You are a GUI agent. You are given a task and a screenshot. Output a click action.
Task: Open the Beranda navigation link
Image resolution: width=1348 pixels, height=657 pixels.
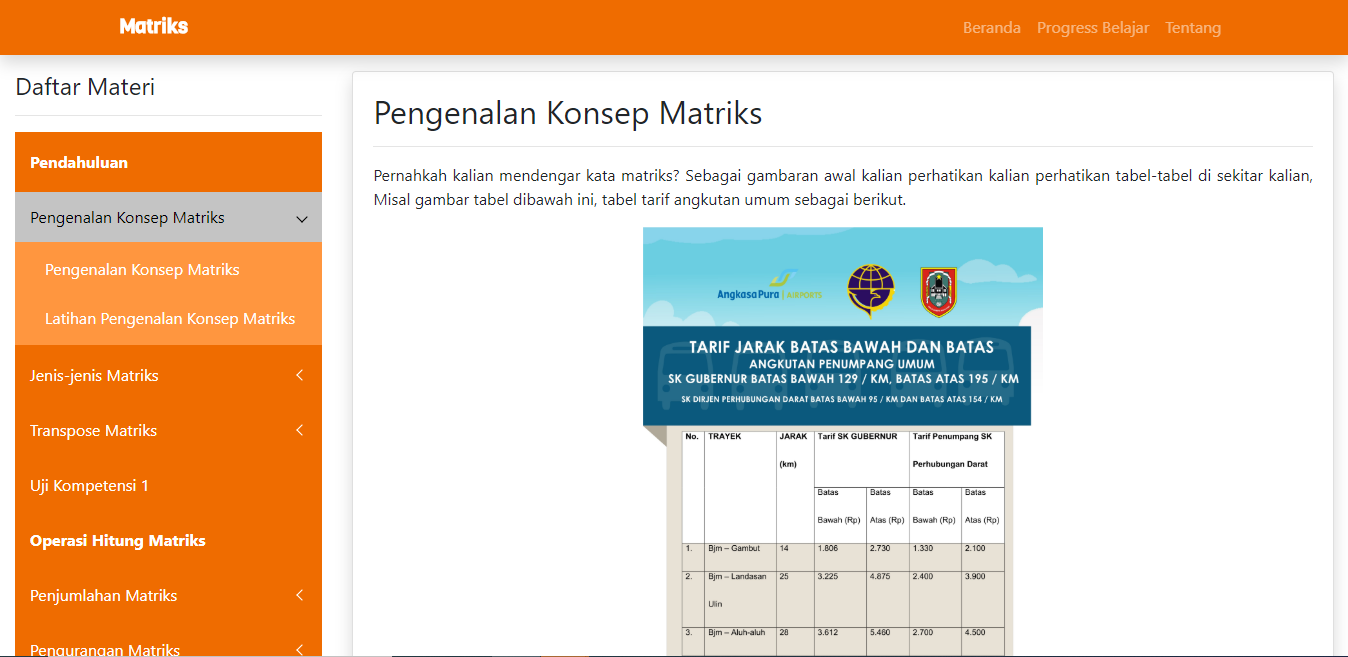991,28
